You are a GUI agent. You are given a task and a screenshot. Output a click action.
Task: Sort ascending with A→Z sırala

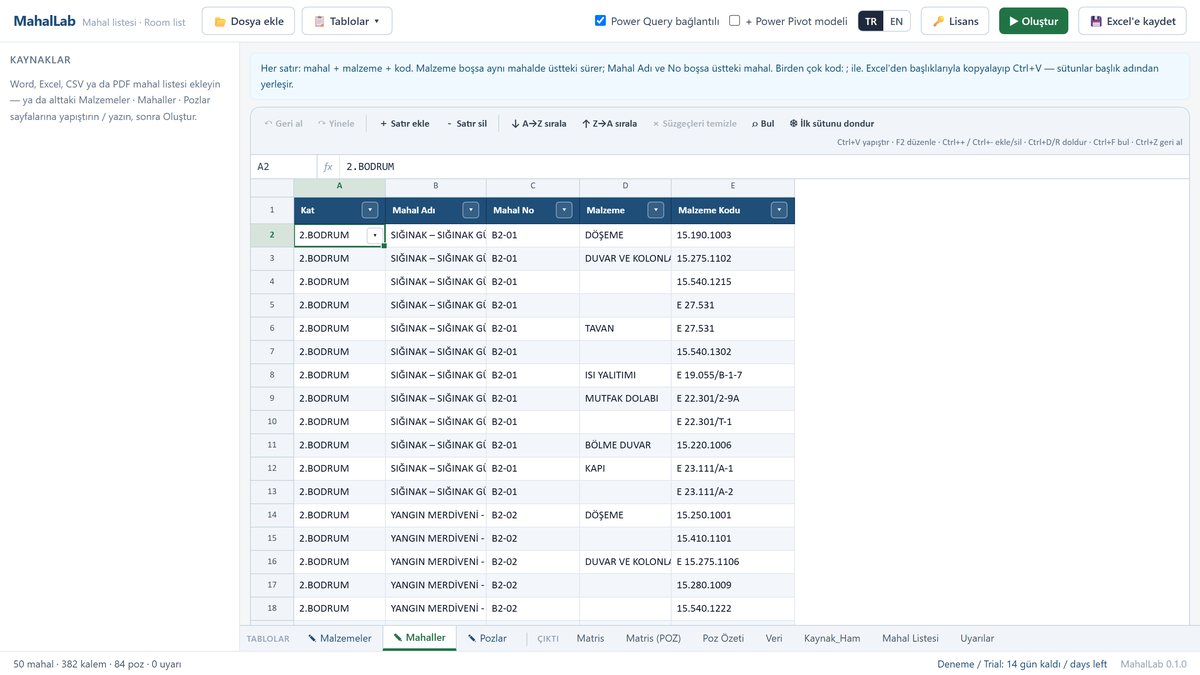click(x=538, y=124)
